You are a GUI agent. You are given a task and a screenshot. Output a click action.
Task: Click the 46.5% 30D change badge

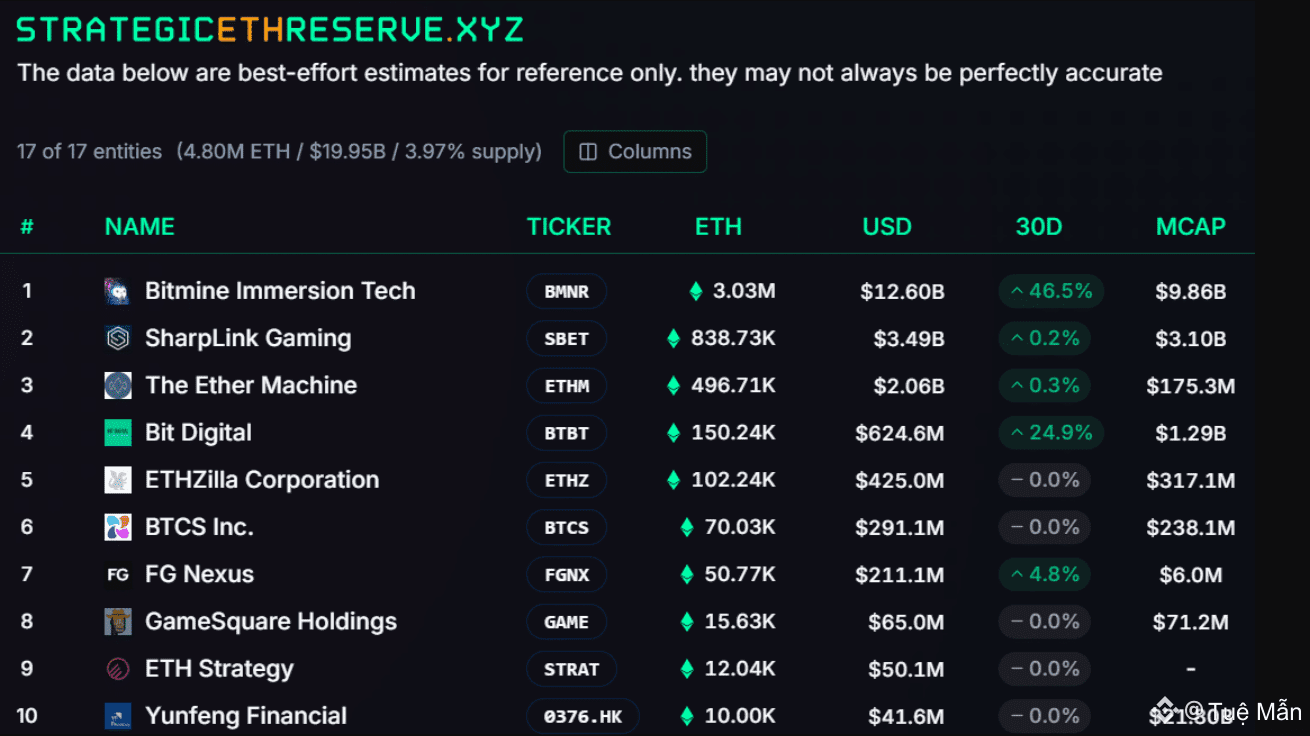click(1051, 291)
